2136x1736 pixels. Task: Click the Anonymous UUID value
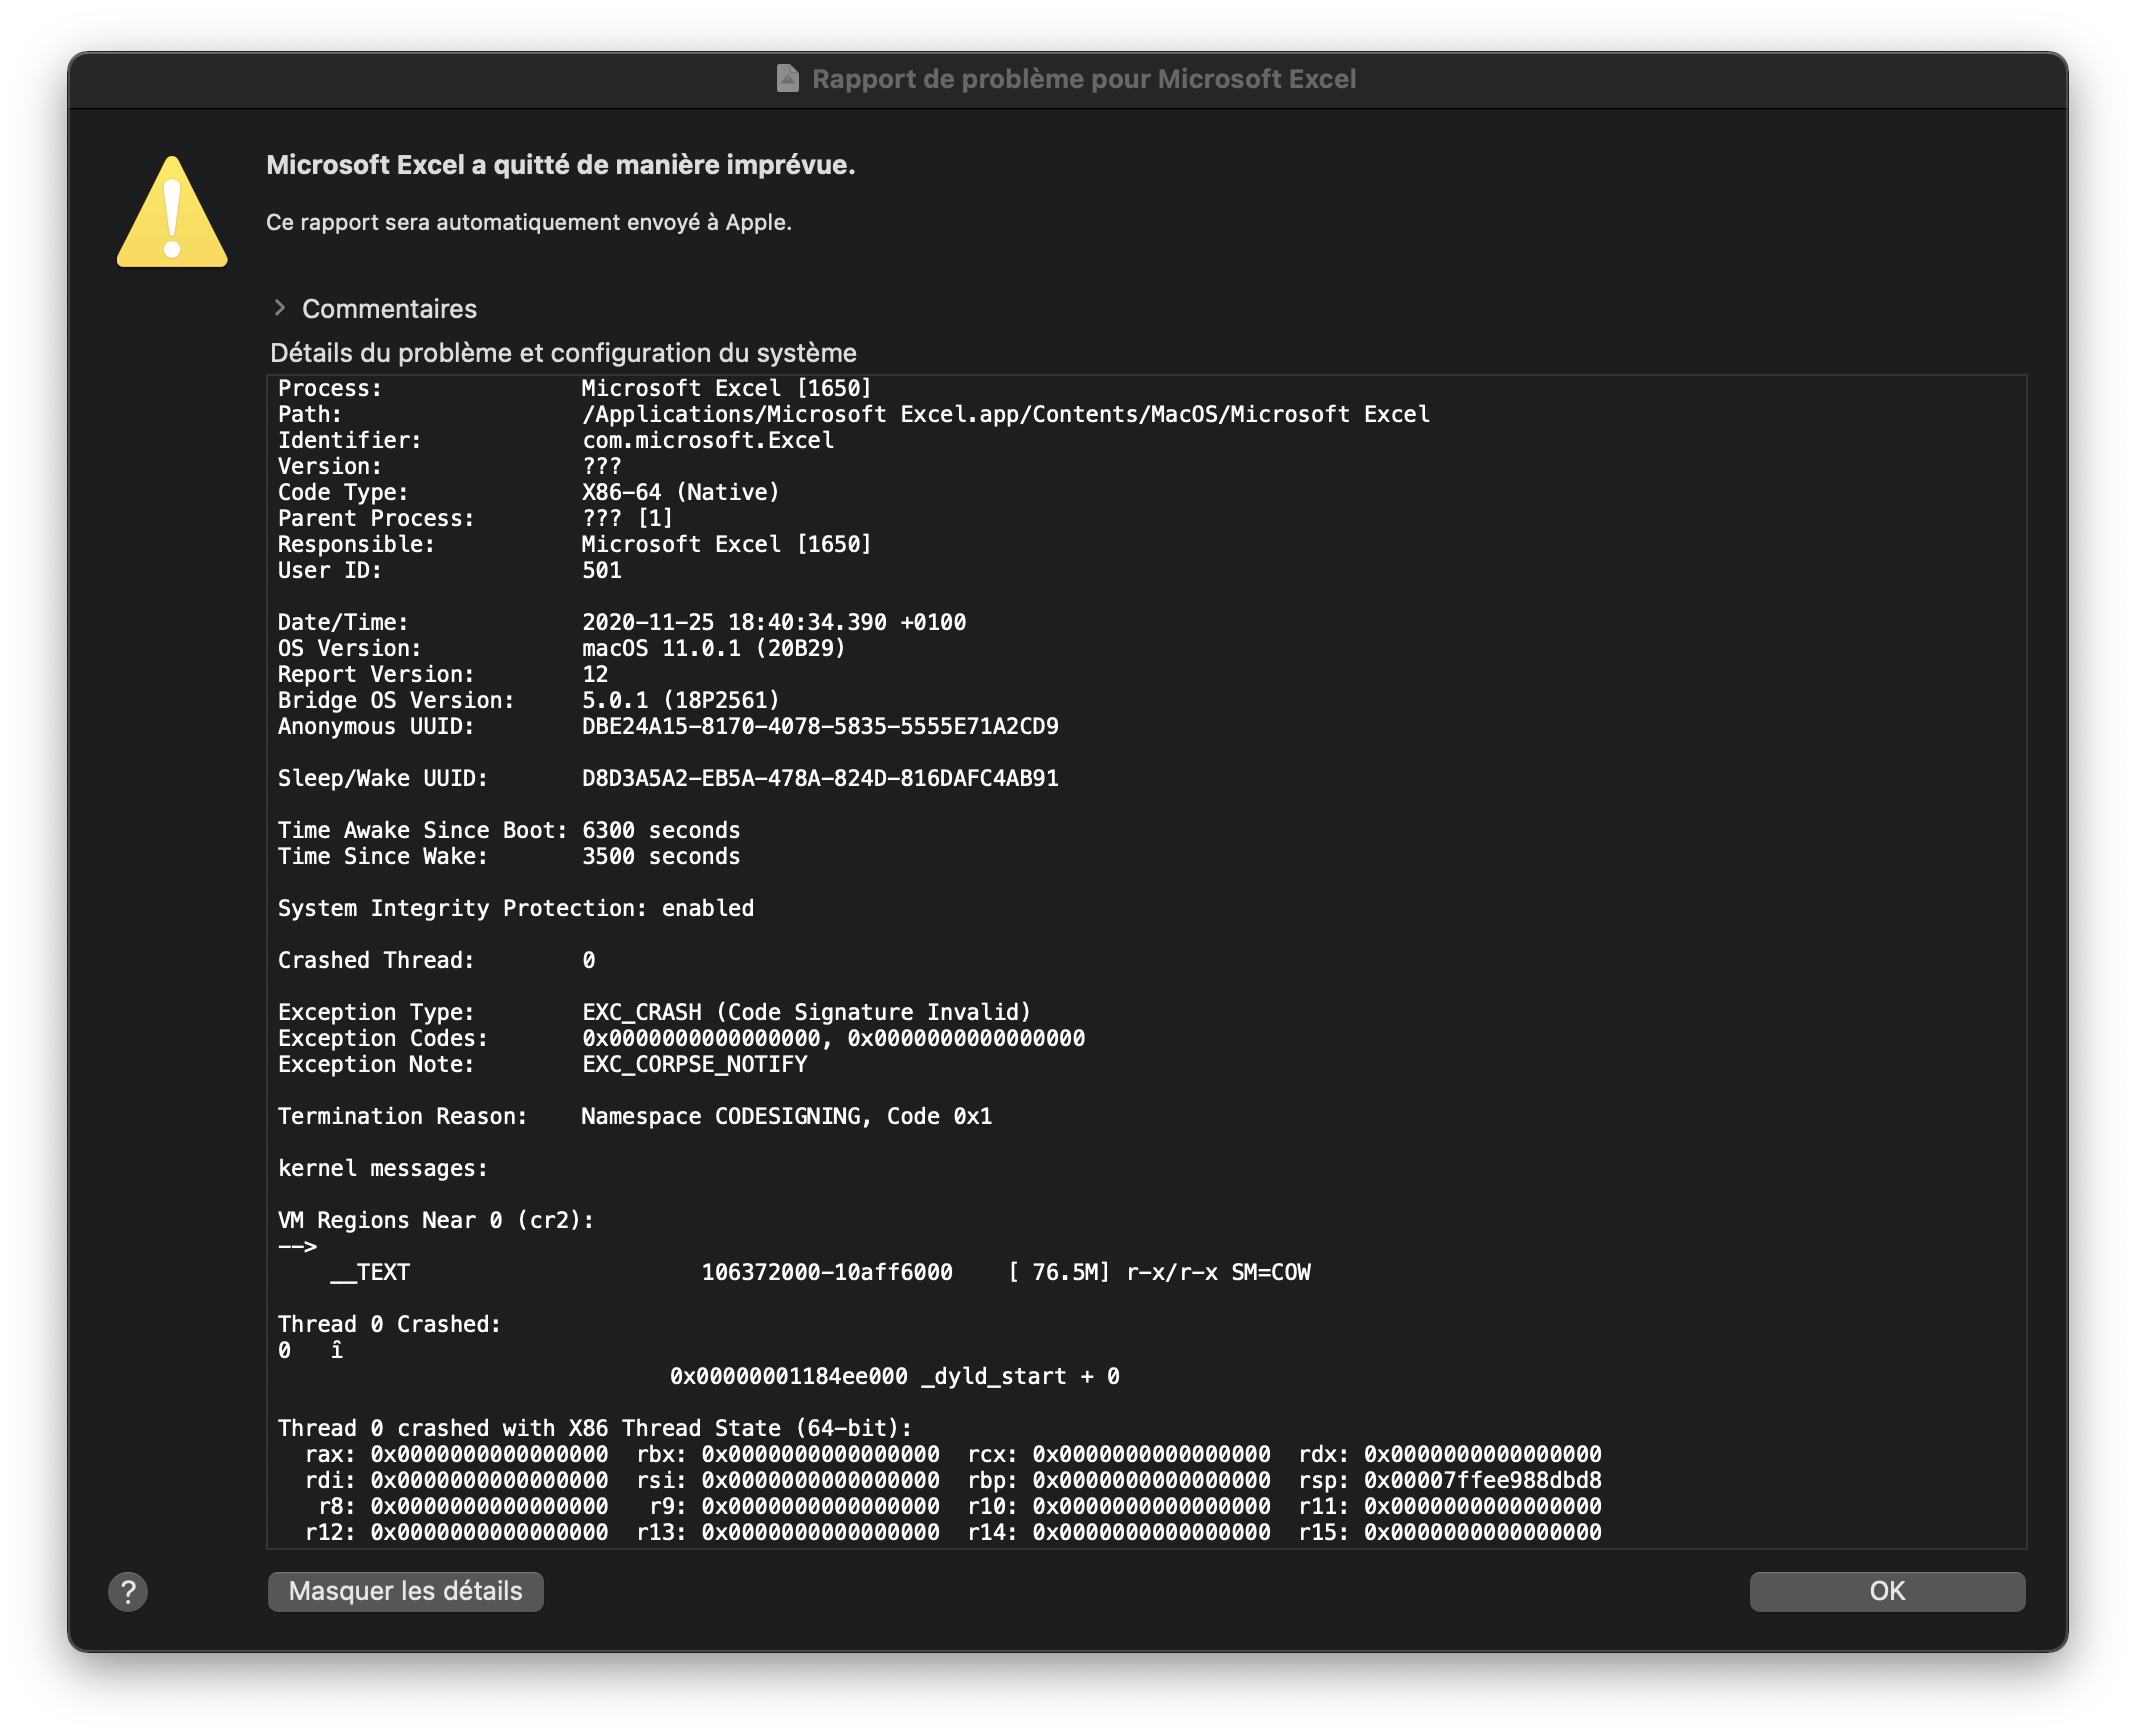tap(820, 726)
